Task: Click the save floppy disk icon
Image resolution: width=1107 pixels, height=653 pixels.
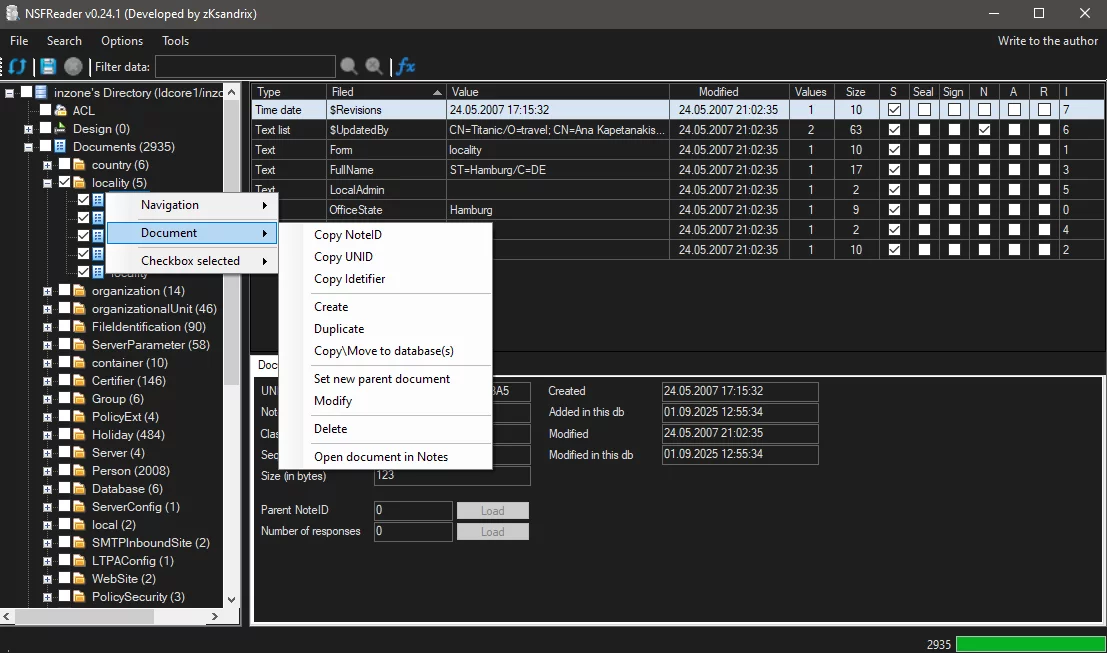Action: click(47, 67)
